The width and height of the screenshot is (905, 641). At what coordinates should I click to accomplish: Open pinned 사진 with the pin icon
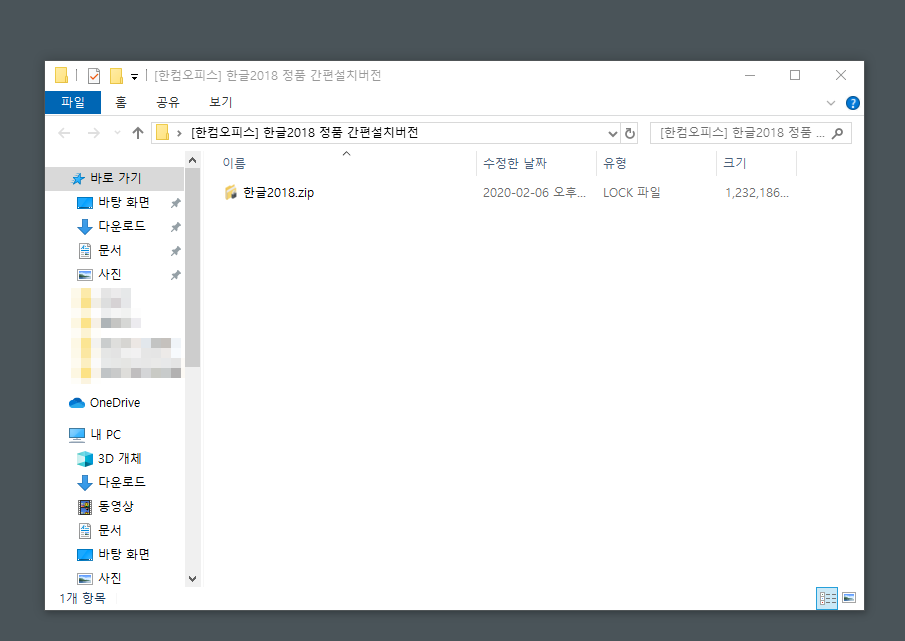point(110,275)
